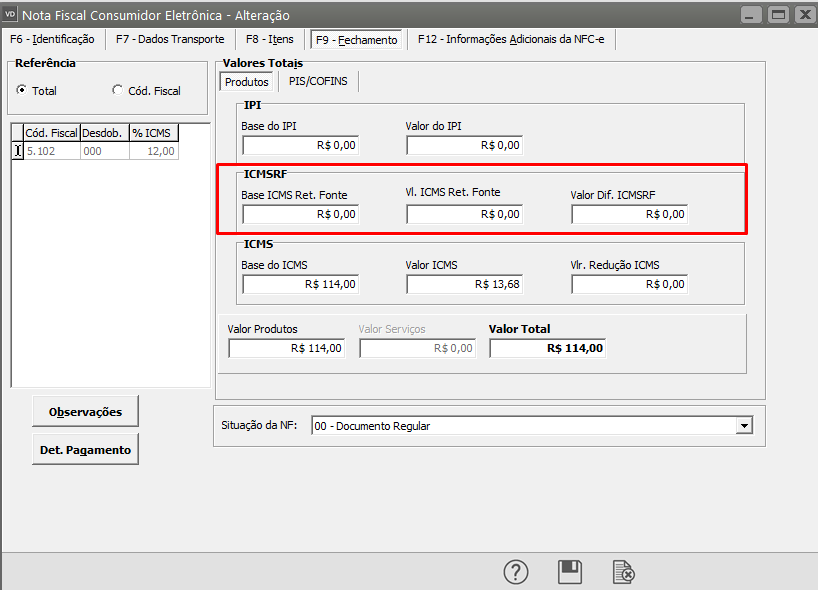This screenshot has width=818, height=590.
Task: Click the cancel document icon
Action: pos(623,572)
